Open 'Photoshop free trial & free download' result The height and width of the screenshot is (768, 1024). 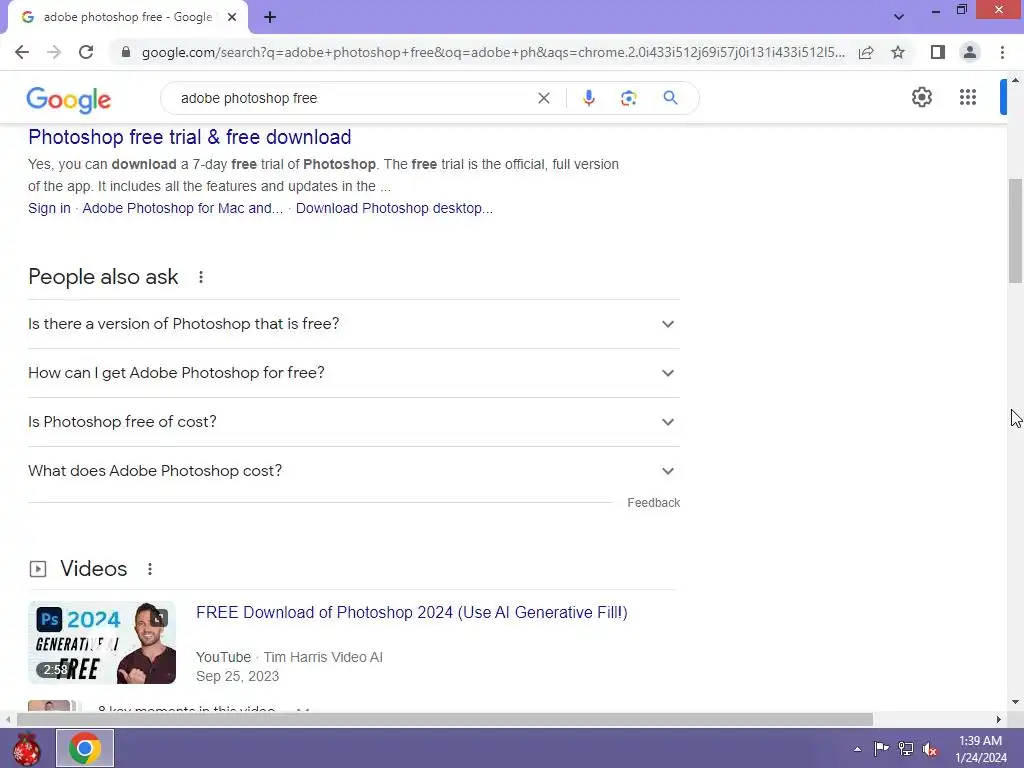click(189, 137)
